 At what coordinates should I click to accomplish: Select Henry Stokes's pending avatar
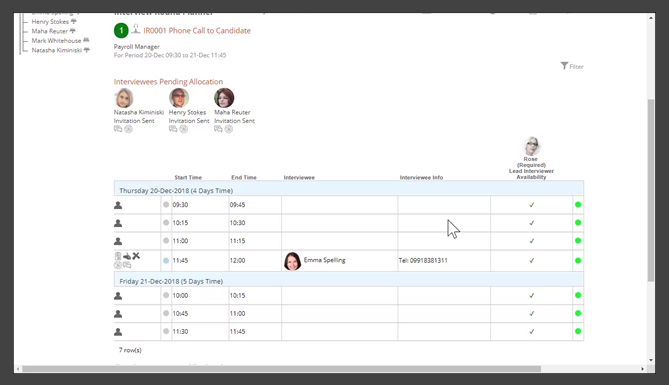pyautogui.click(x=179, y=98)
